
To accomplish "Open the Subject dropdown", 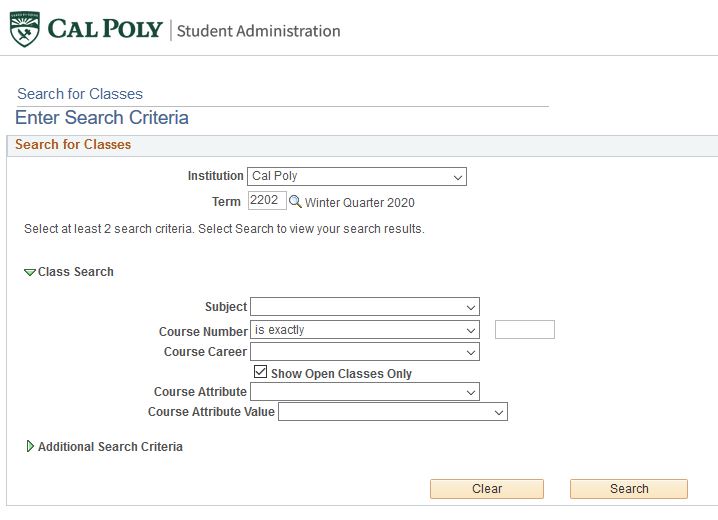I will click(364, 307).
